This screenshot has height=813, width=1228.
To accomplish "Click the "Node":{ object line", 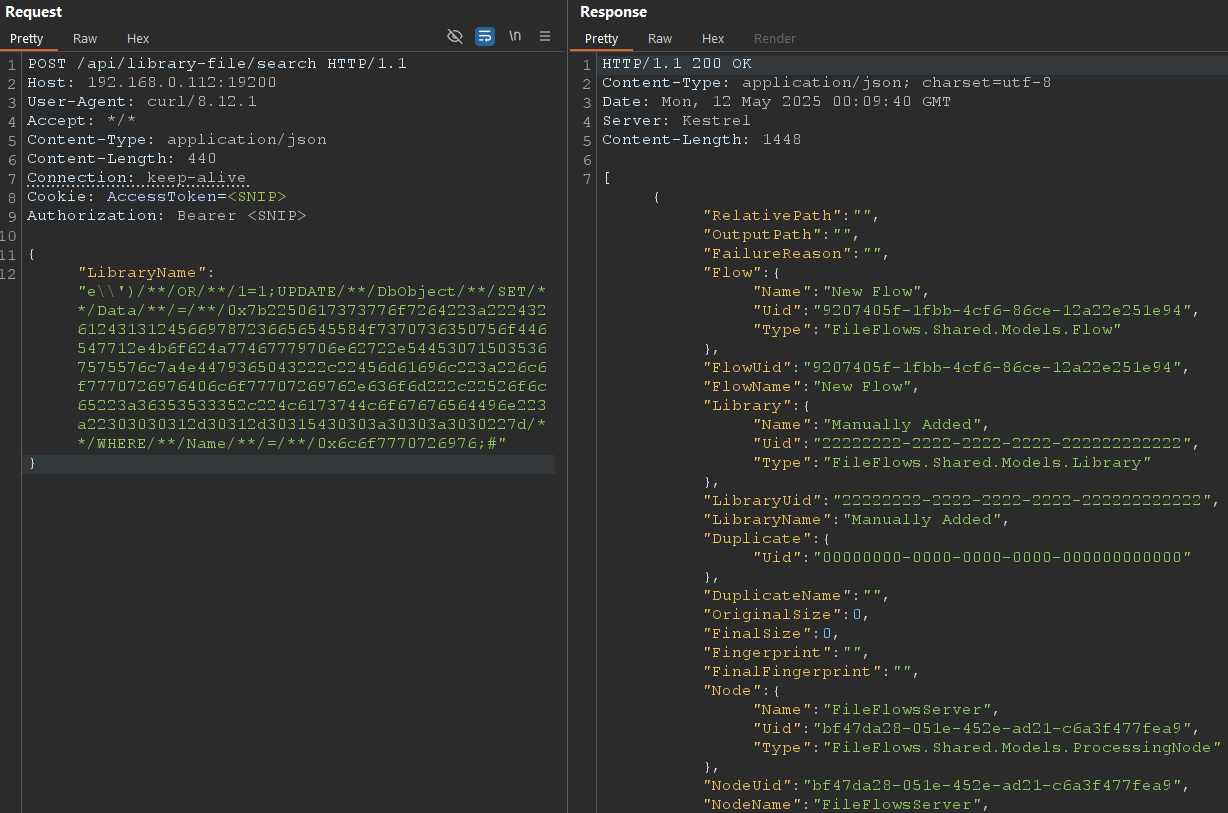I will point(742,690).
